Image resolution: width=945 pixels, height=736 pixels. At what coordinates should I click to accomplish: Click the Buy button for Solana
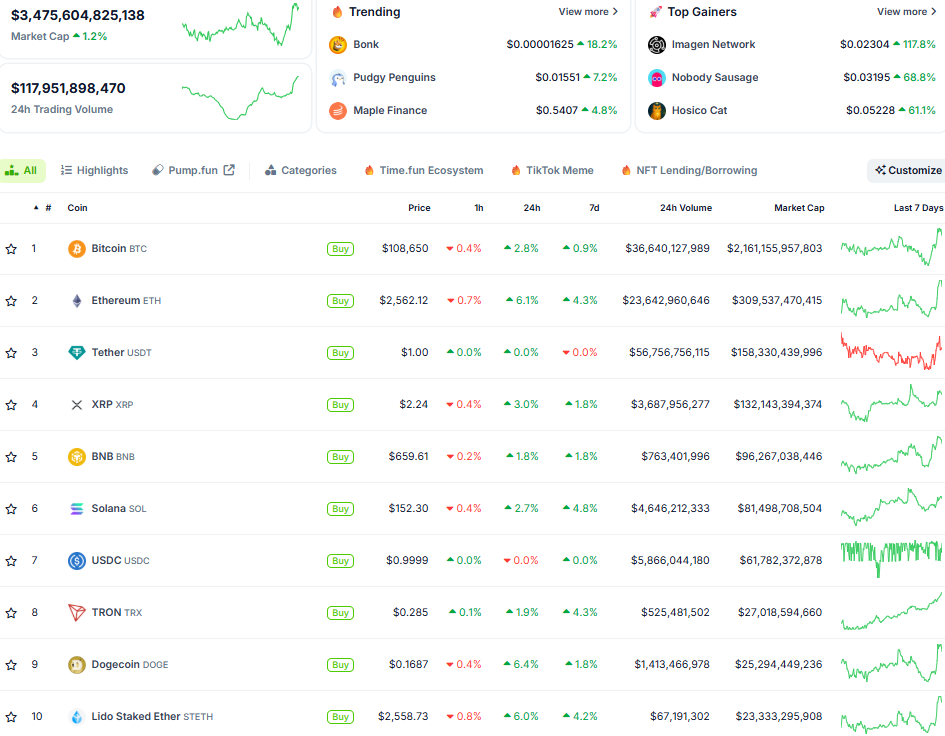pyautogui.click(x=340, y=508)
